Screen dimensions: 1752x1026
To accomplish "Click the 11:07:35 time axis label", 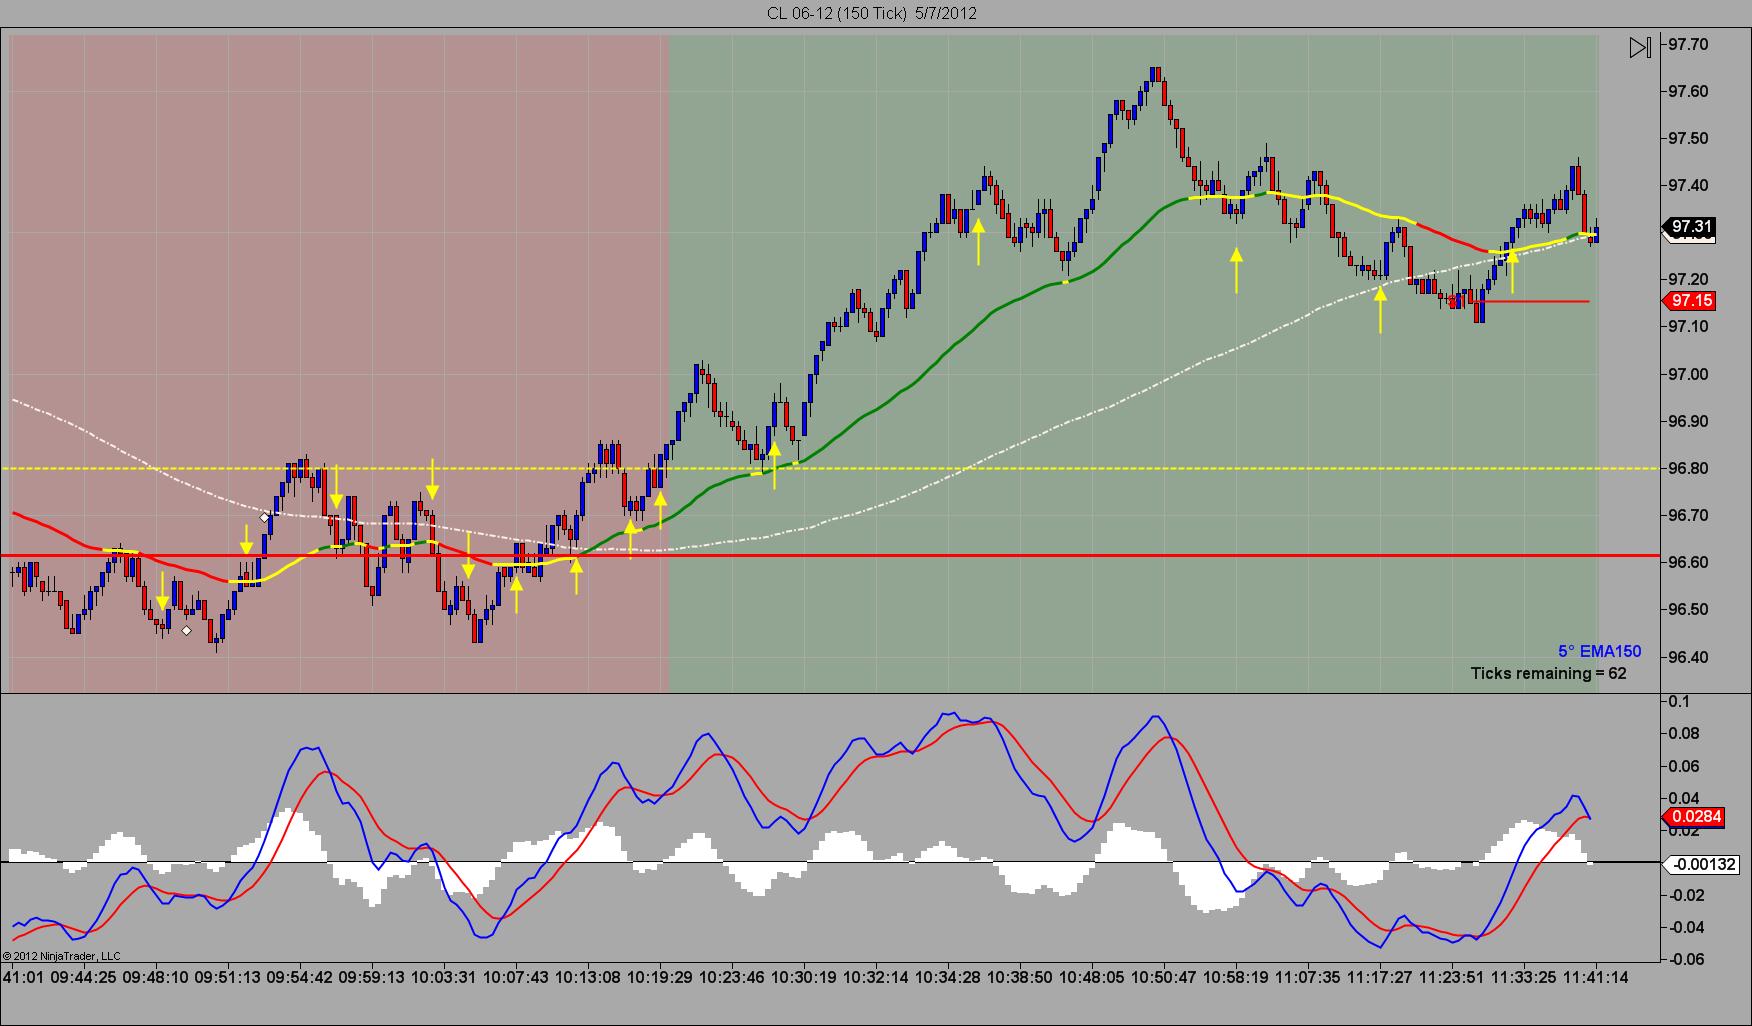I will pyautogui.click(x=1308, y=976).
